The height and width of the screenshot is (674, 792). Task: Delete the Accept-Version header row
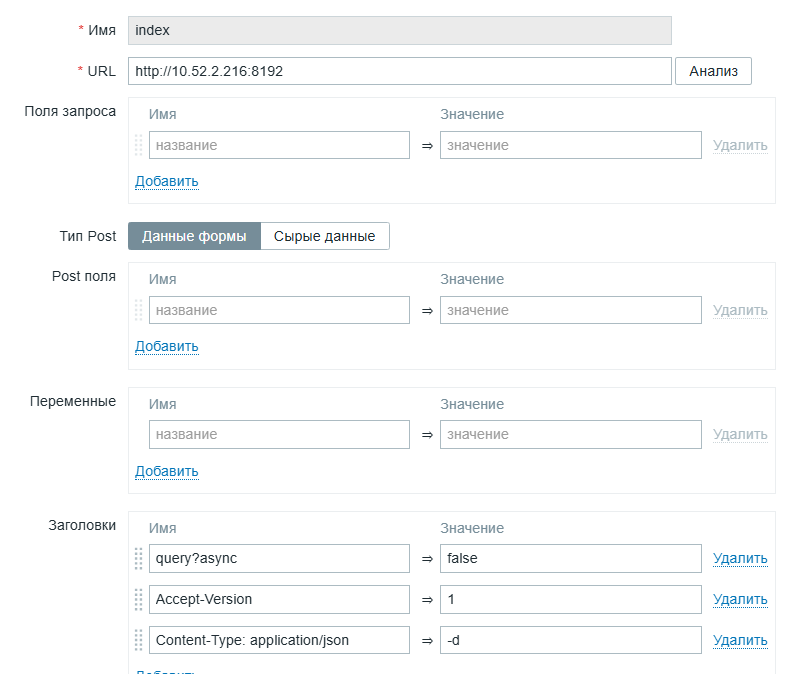pos(740,599)
